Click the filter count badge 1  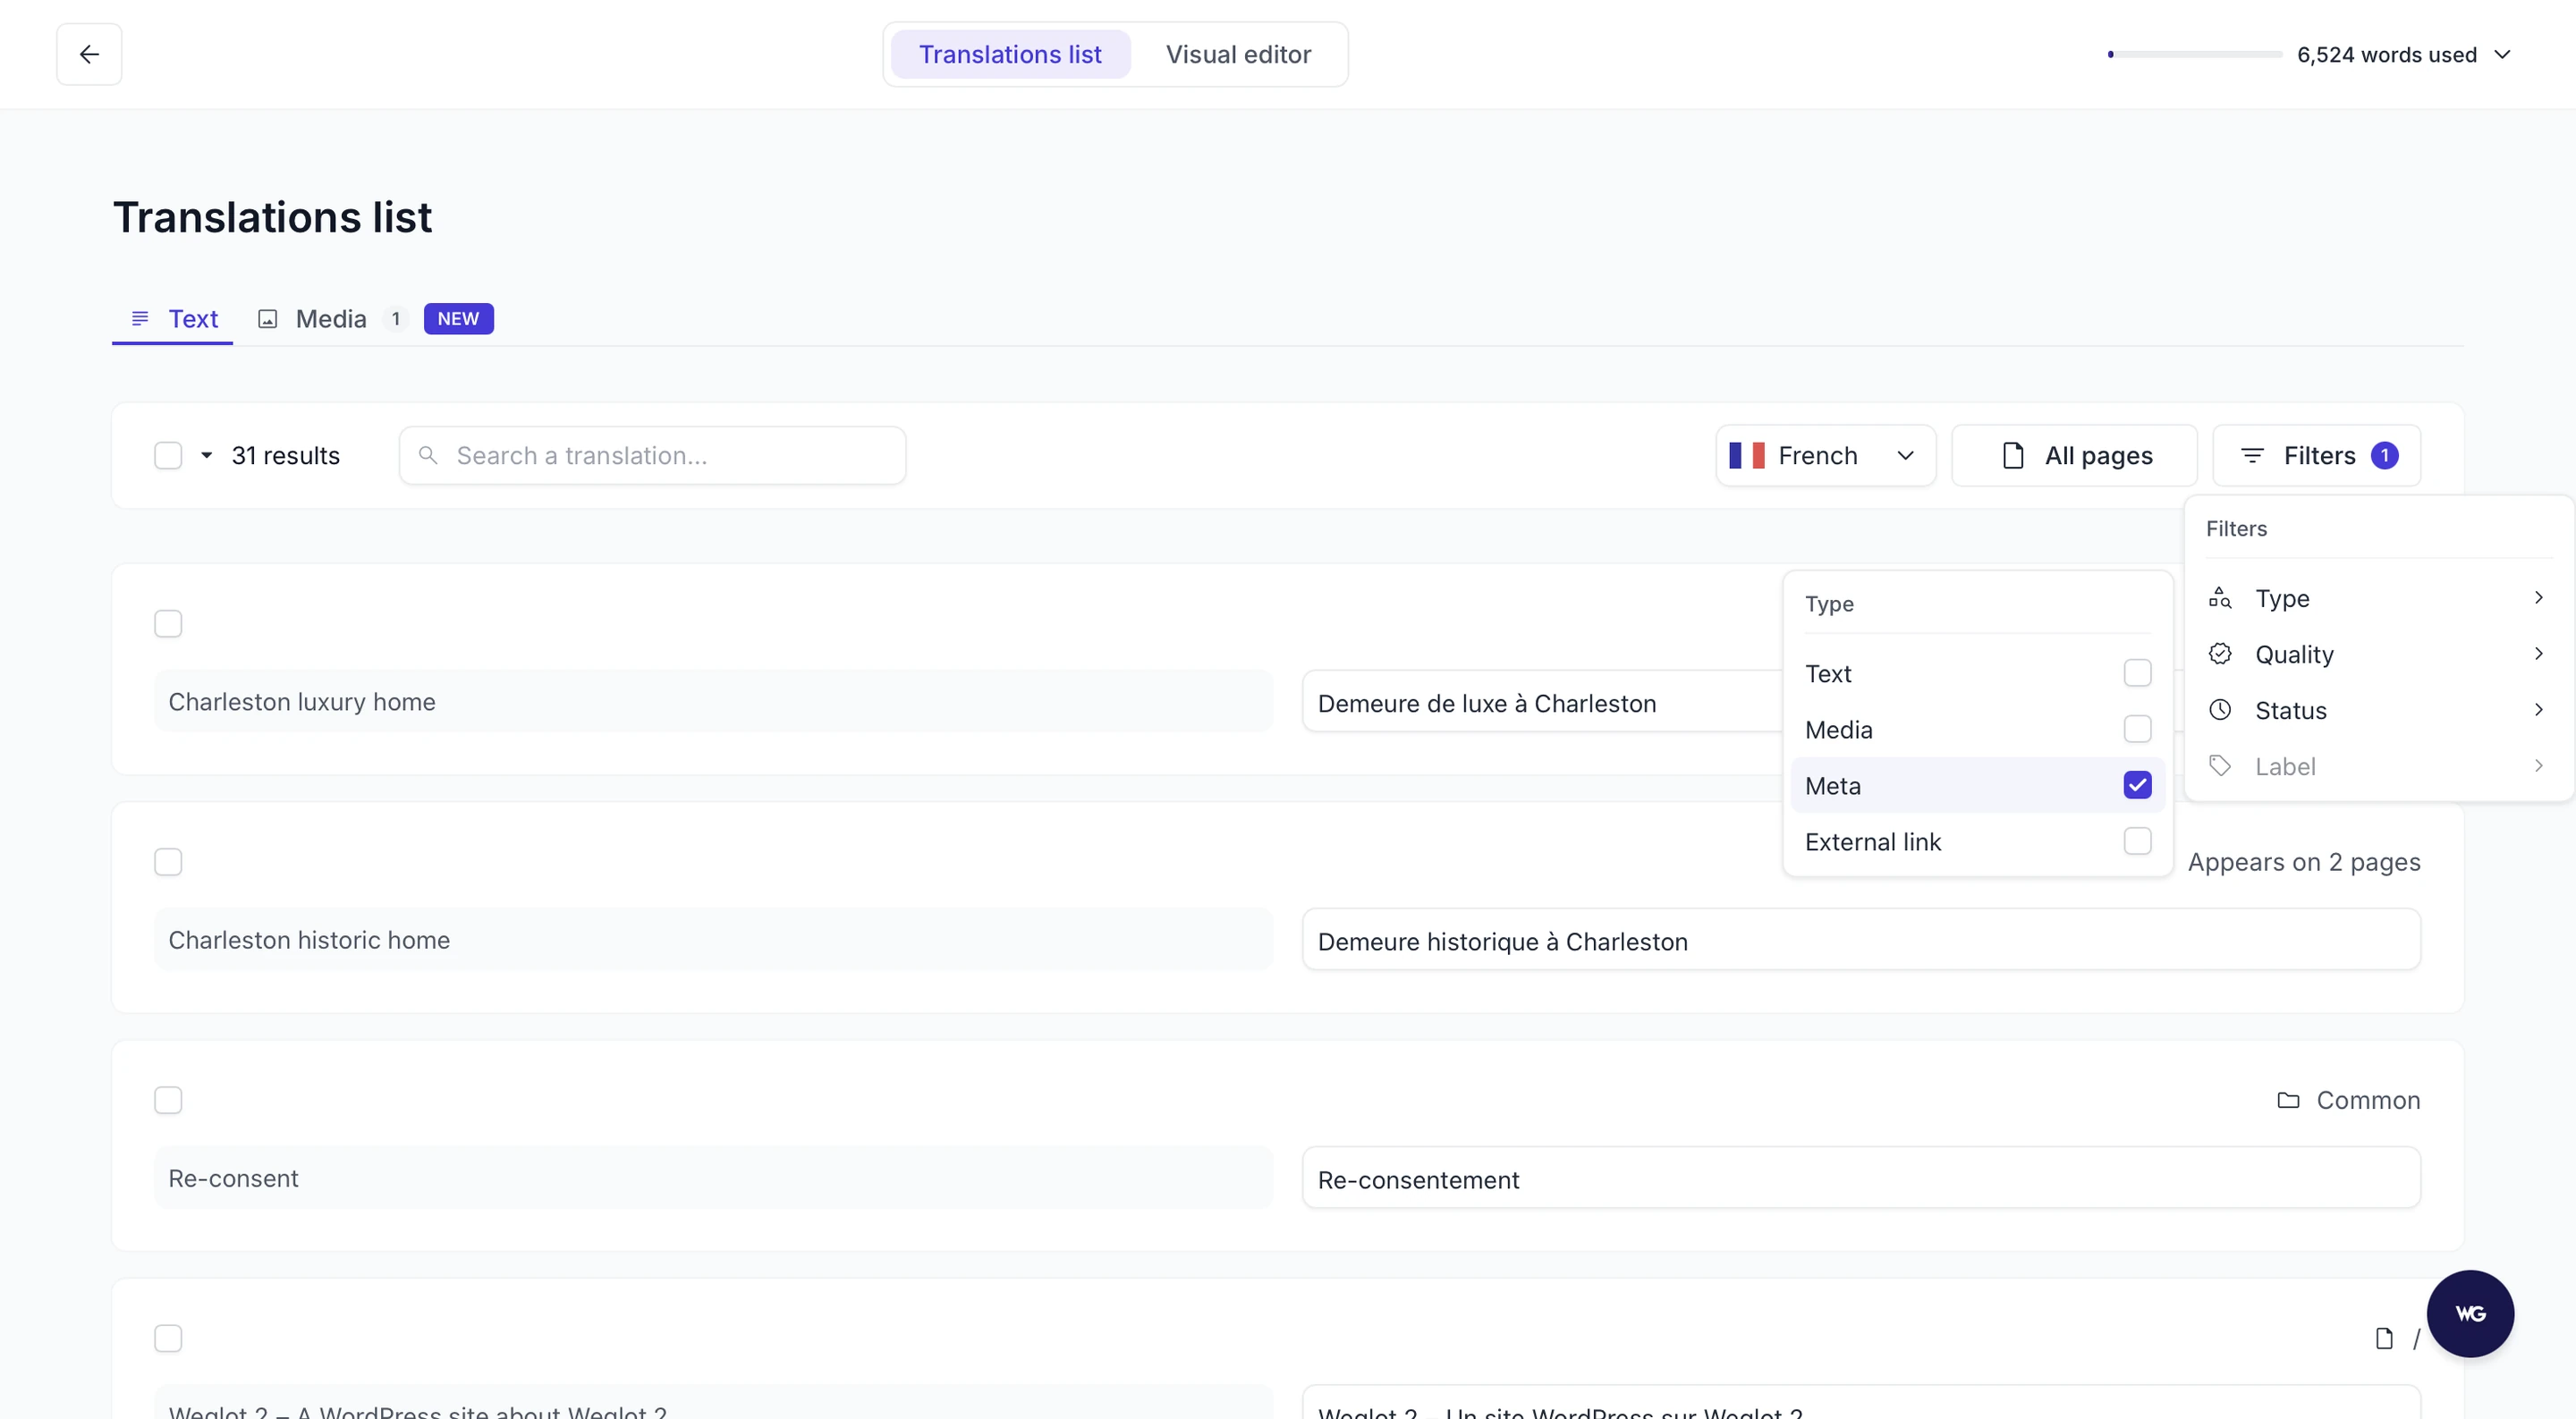coord(2384,455)
